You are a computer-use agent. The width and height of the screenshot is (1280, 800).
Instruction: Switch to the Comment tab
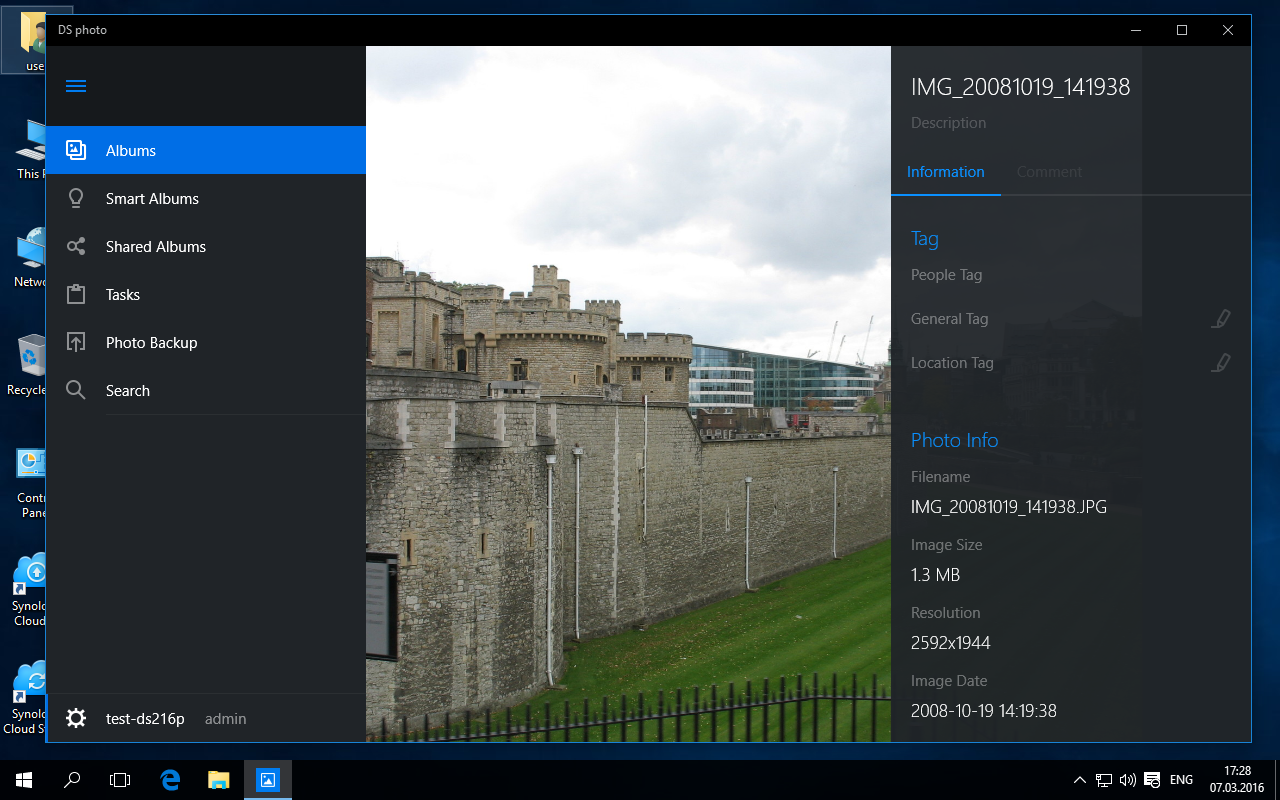(1049, 172)
